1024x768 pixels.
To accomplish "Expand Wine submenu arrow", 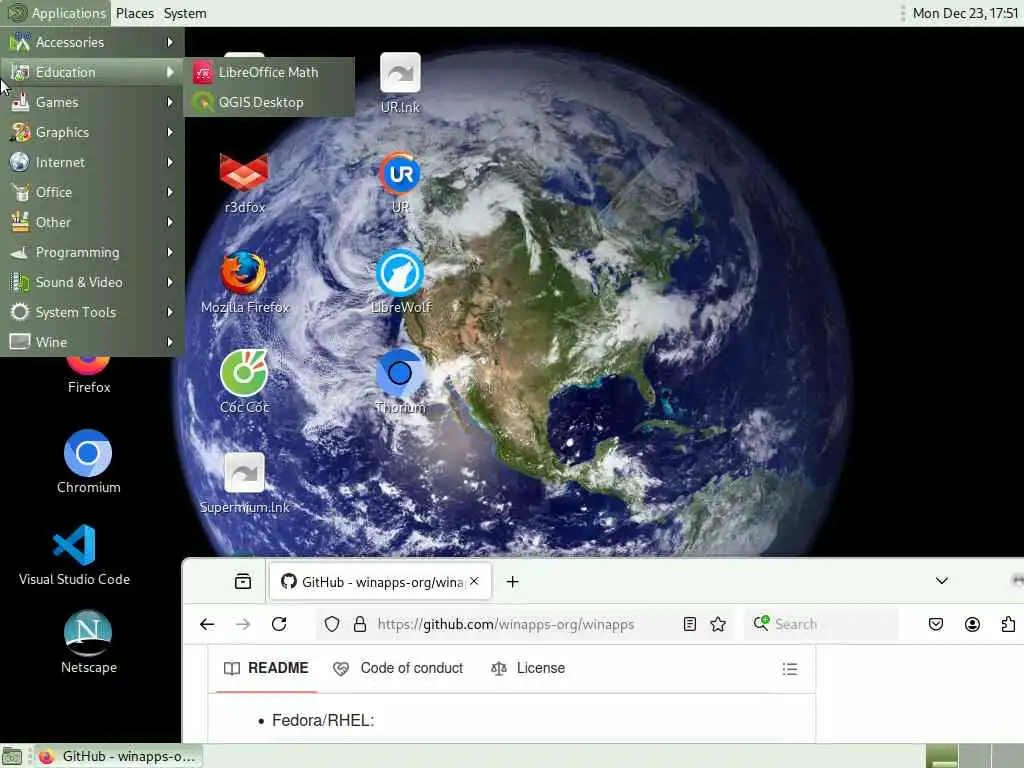I will pos(170,342).
